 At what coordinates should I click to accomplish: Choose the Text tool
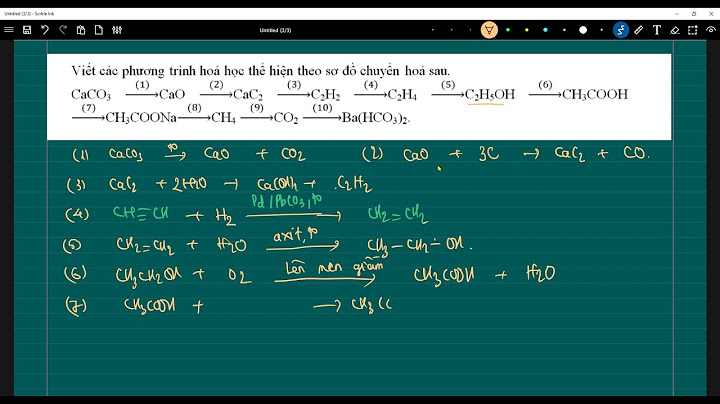coord(657,30)
